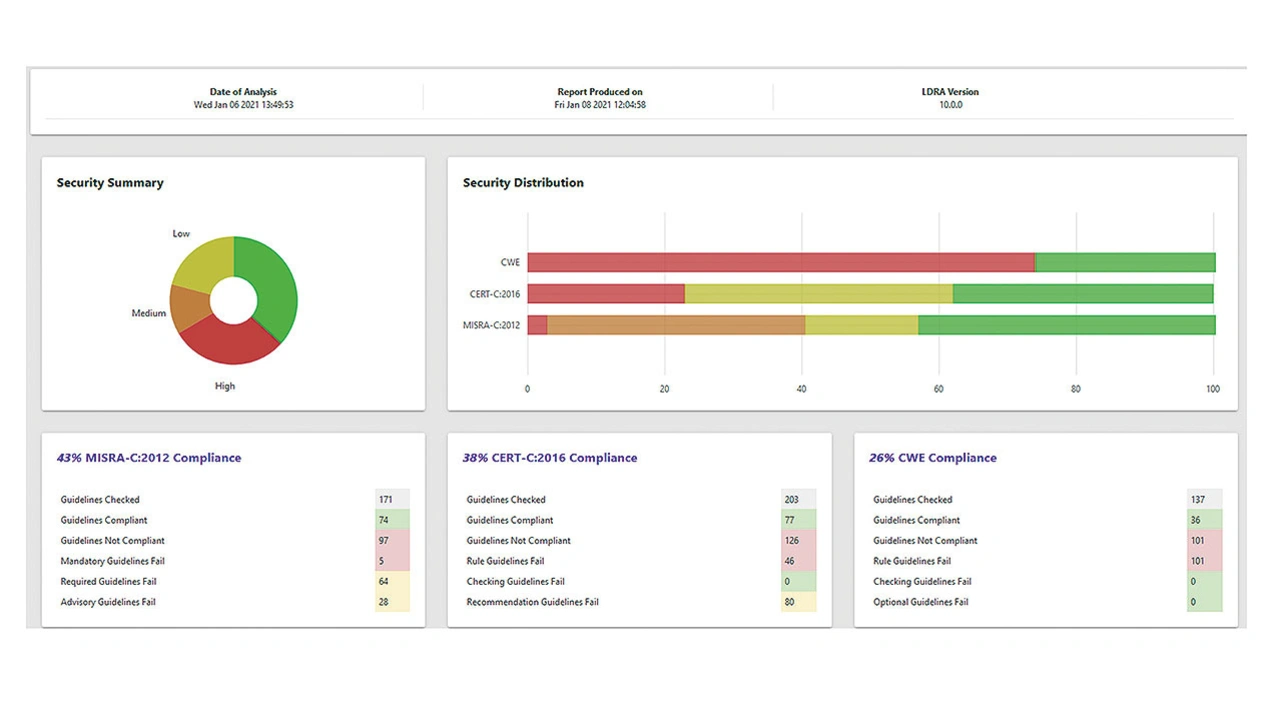Open the 26% CWE Compliance heading link
Screen dimensions: 1280x721
pyautogui.click(x=932, y=458)
